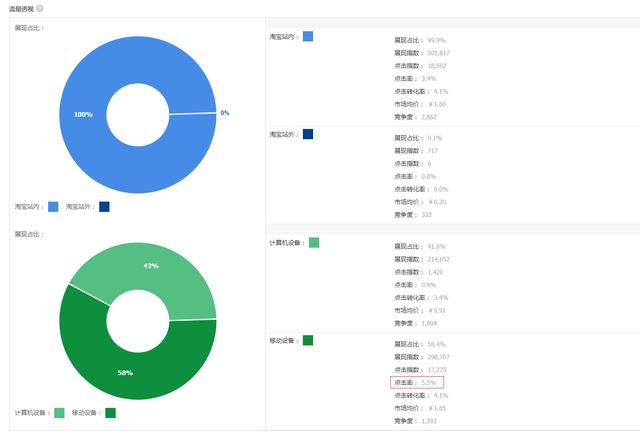Click 竞争度 row in 淘宝站内 section

point(416,117)
